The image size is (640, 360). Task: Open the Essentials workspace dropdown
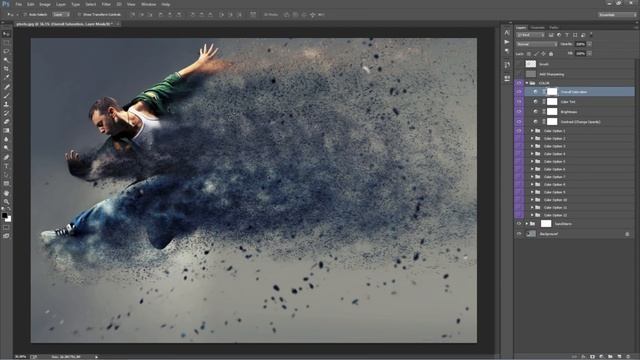[x=617, y=14]
